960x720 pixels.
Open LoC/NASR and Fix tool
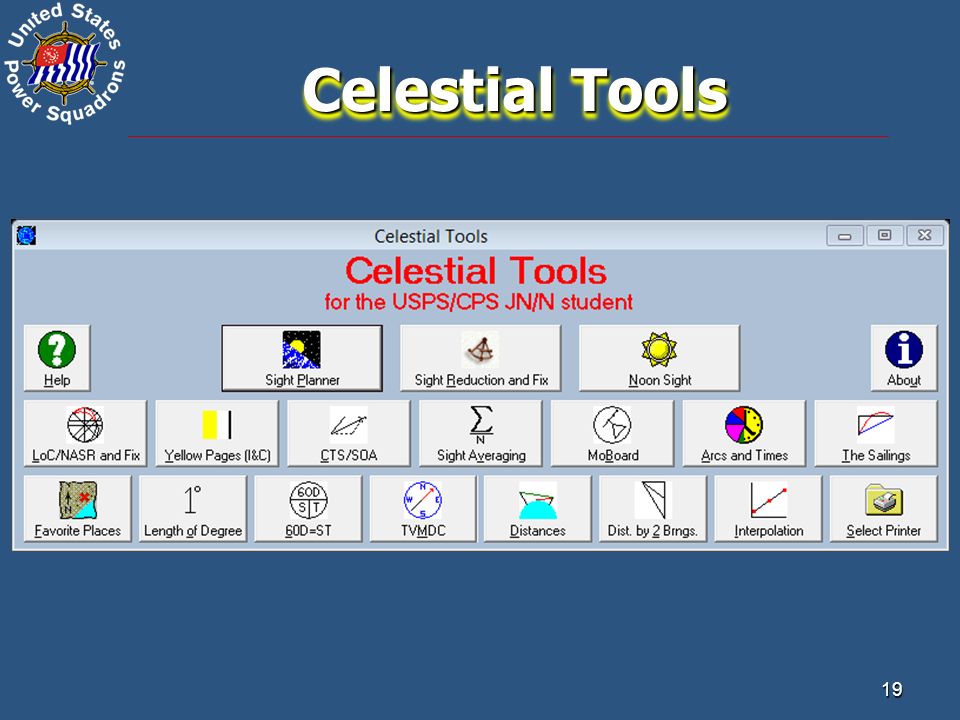click(x=85, y=433)
